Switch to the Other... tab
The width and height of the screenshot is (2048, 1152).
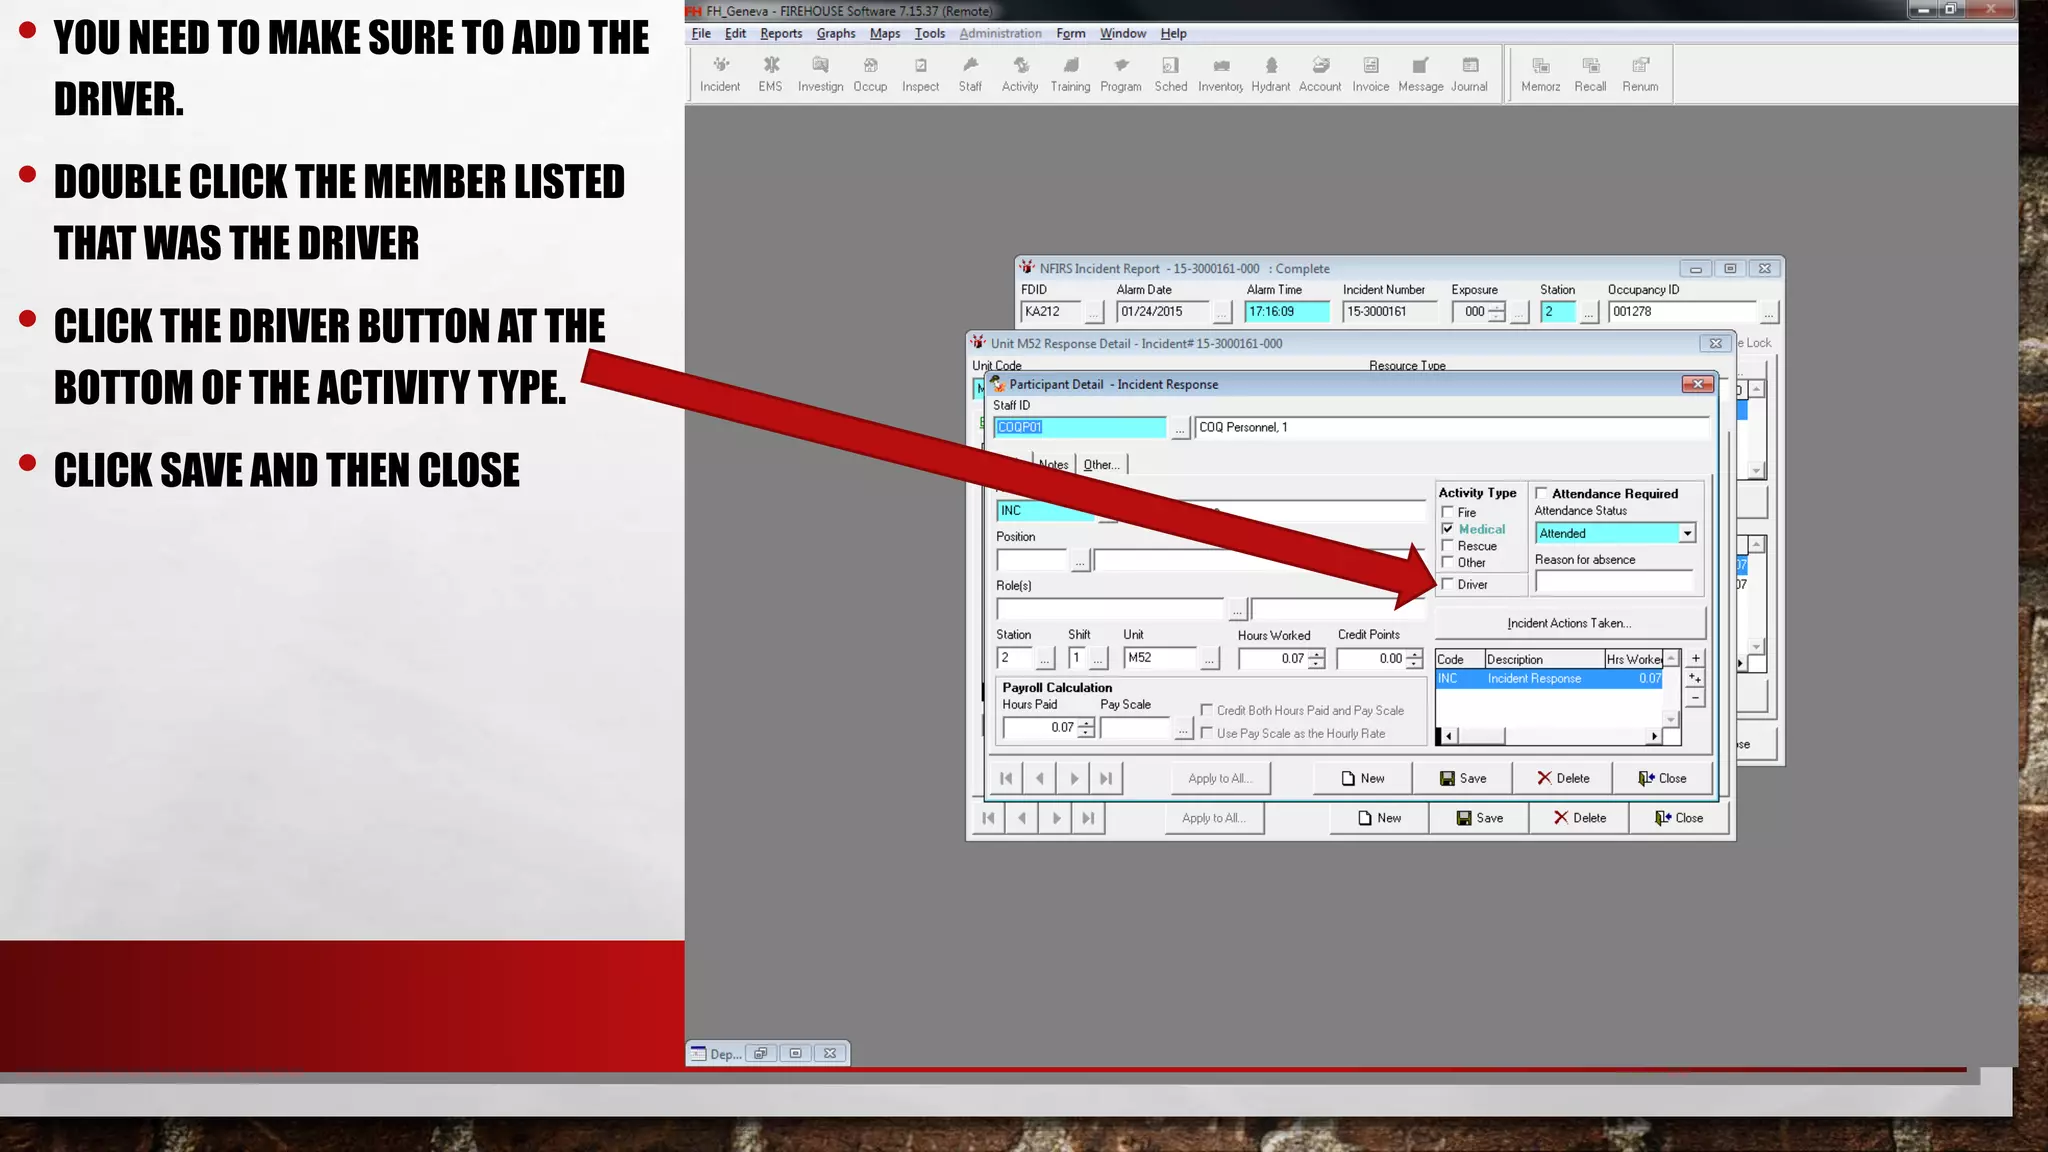coord(1101,465)
